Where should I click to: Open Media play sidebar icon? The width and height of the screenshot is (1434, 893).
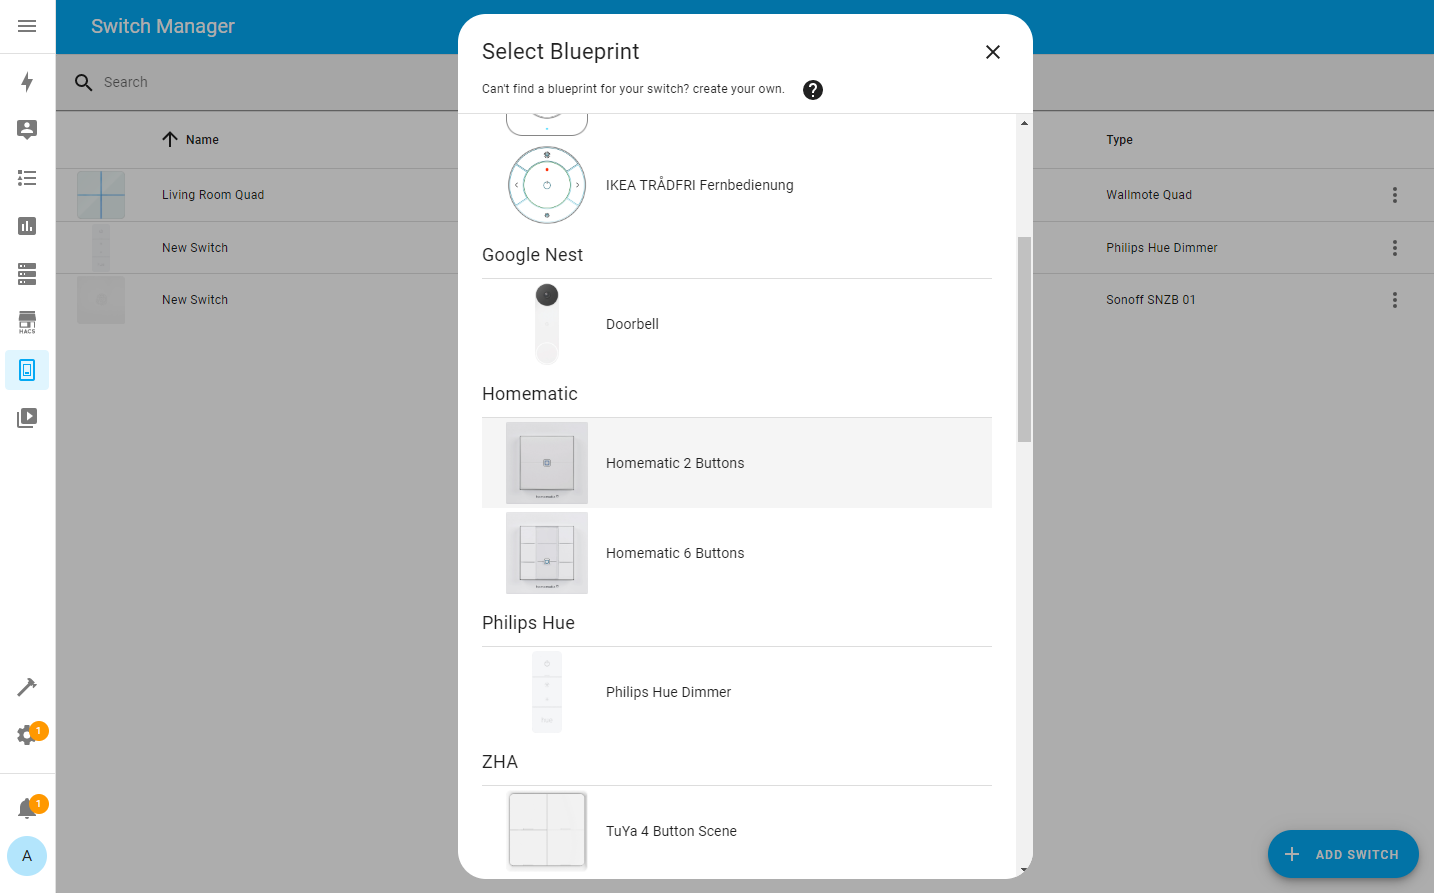click(x=27, y=418)
